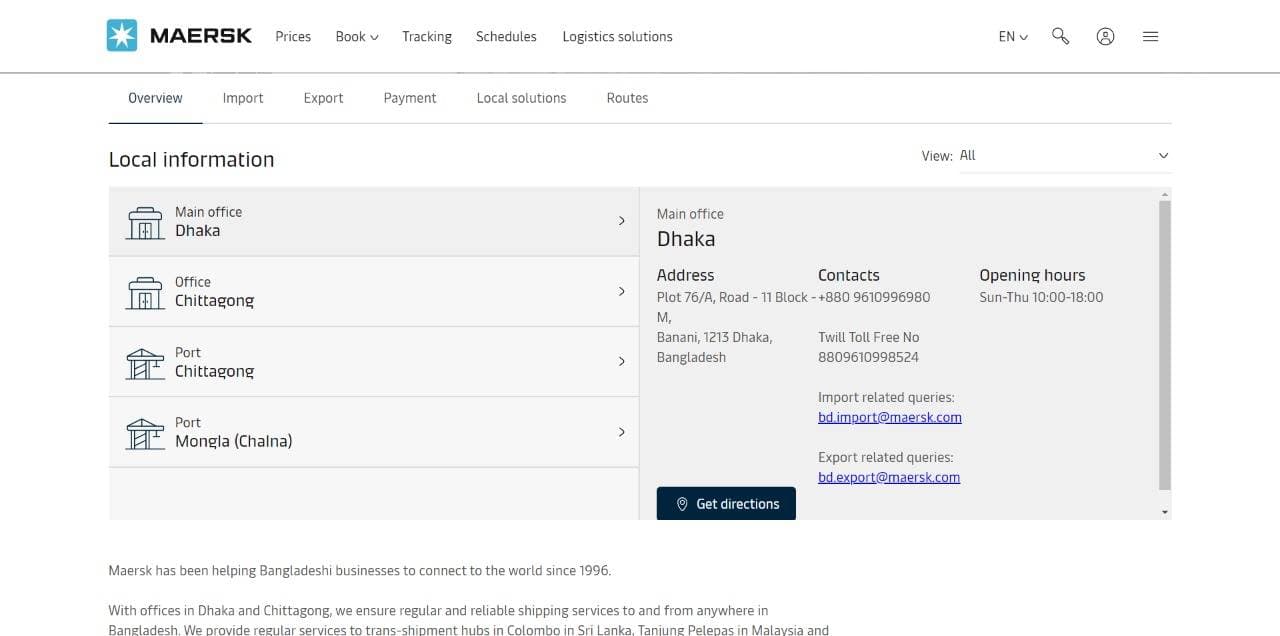Open bd.import@maersk.com email link
Viewport: 1280px width, 636px height.
tap(890, 418)
